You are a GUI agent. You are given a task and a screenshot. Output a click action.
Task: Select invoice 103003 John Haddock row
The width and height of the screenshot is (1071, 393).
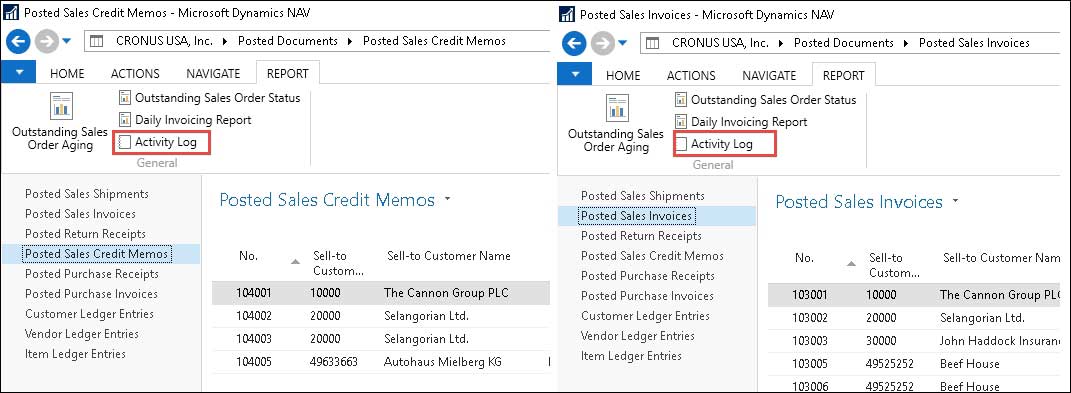click(914, 341)
